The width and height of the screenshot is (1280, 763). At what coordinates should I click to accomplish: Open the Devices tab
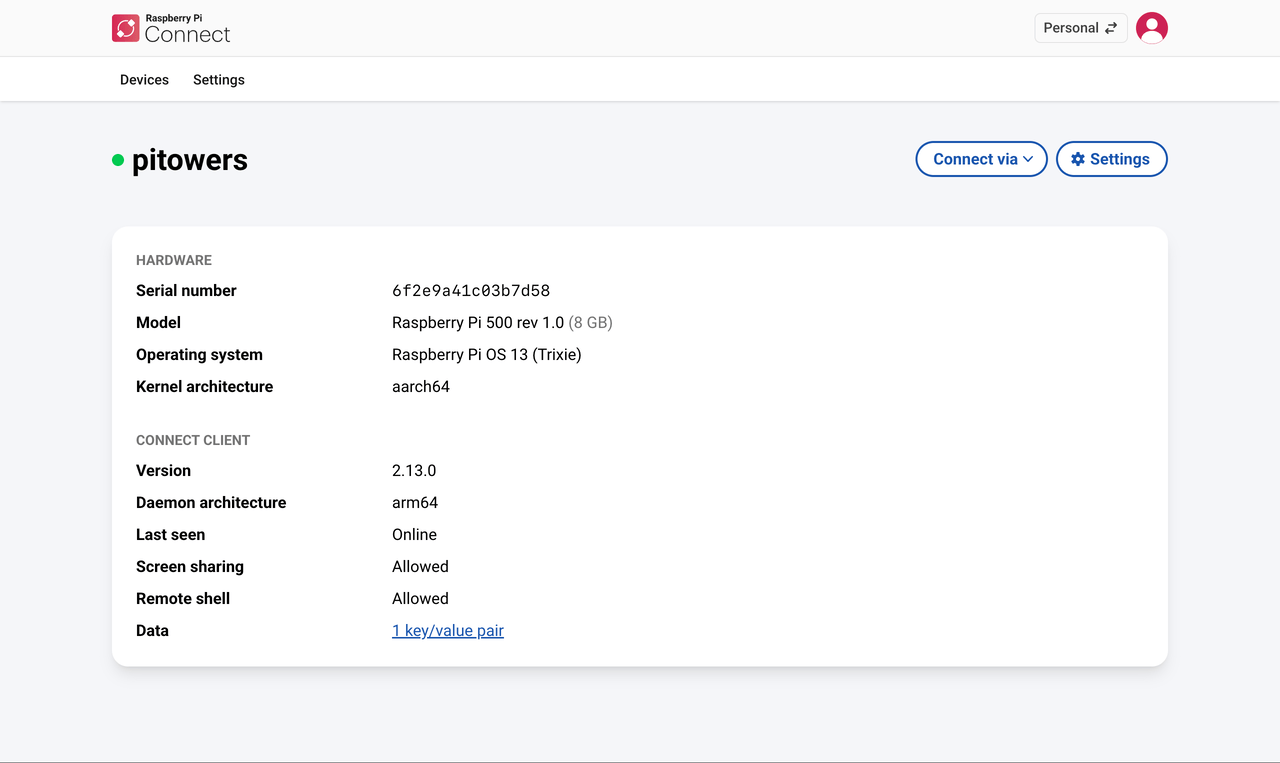(144, 80)
